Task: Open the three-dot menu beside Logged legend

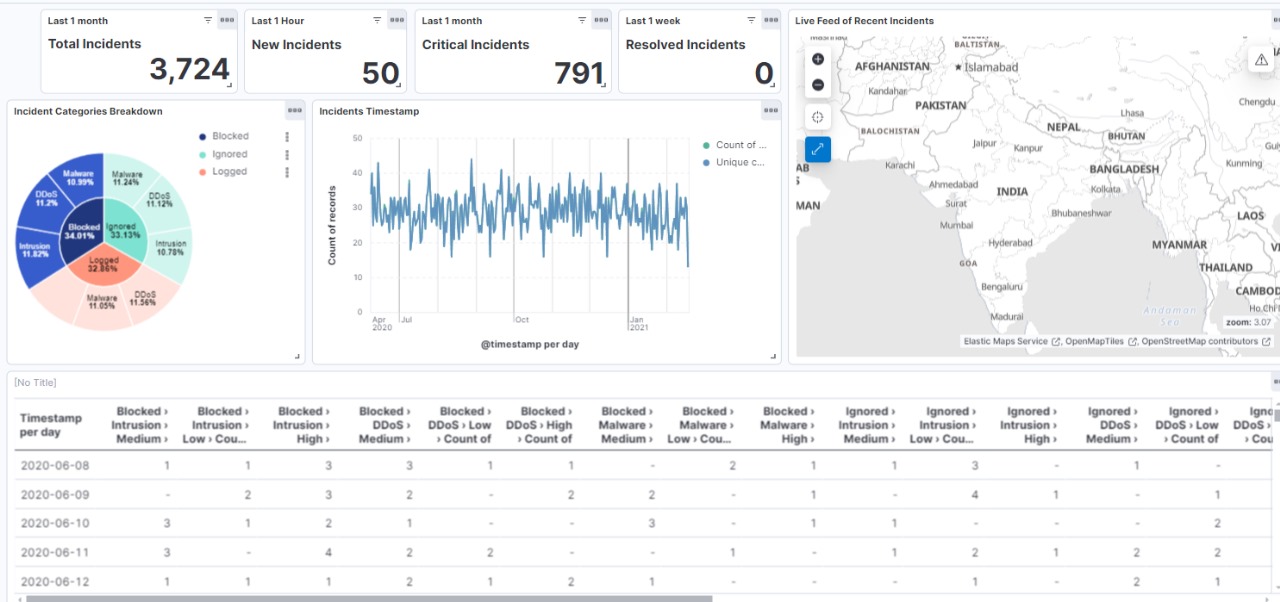Action: click(287, 172)
